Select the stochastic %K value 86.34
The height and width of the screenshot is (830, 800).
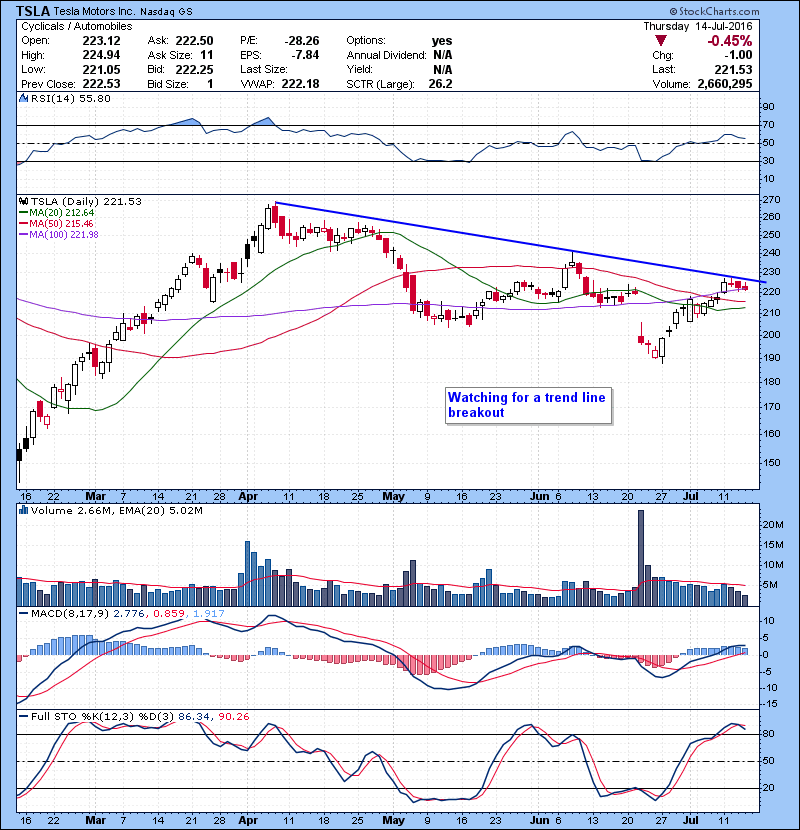tap(194, 717)
